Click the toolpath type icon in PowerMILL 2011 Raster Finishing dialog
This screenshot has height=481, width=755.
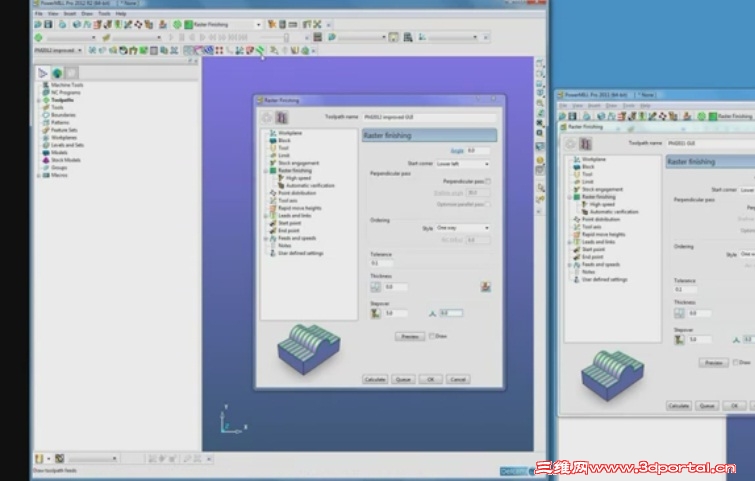585,143
